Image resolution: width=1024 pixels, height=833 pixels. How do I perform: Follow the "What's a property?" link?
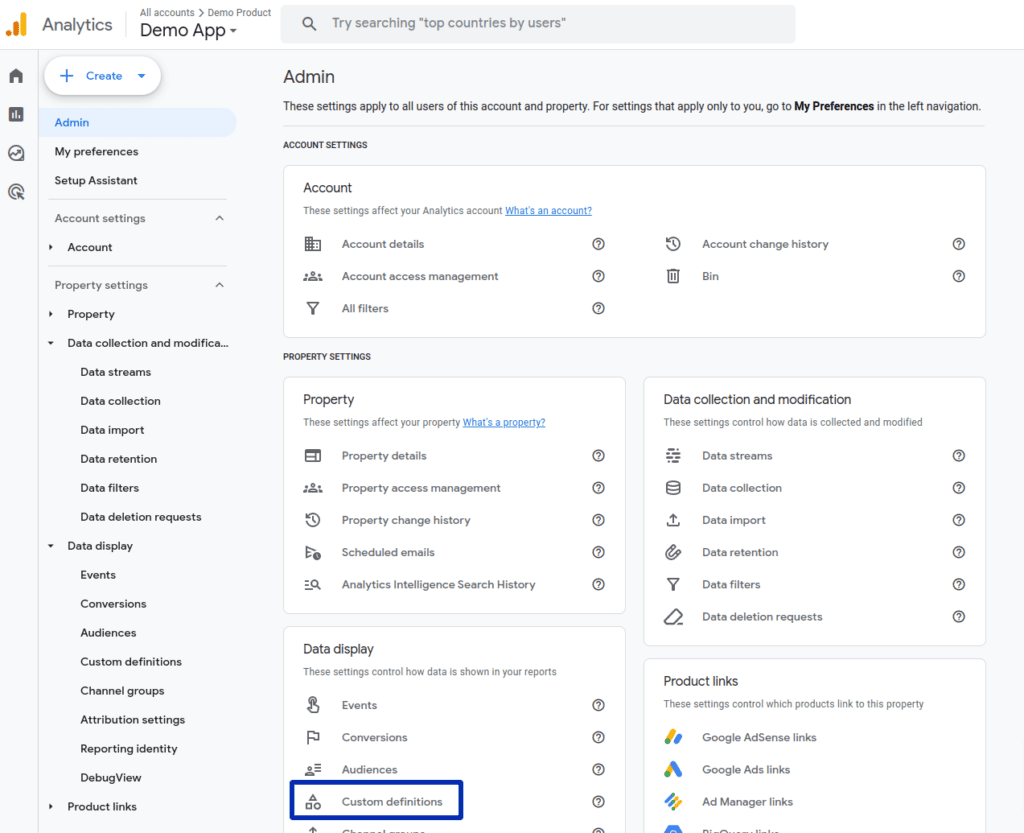point(504,422)
